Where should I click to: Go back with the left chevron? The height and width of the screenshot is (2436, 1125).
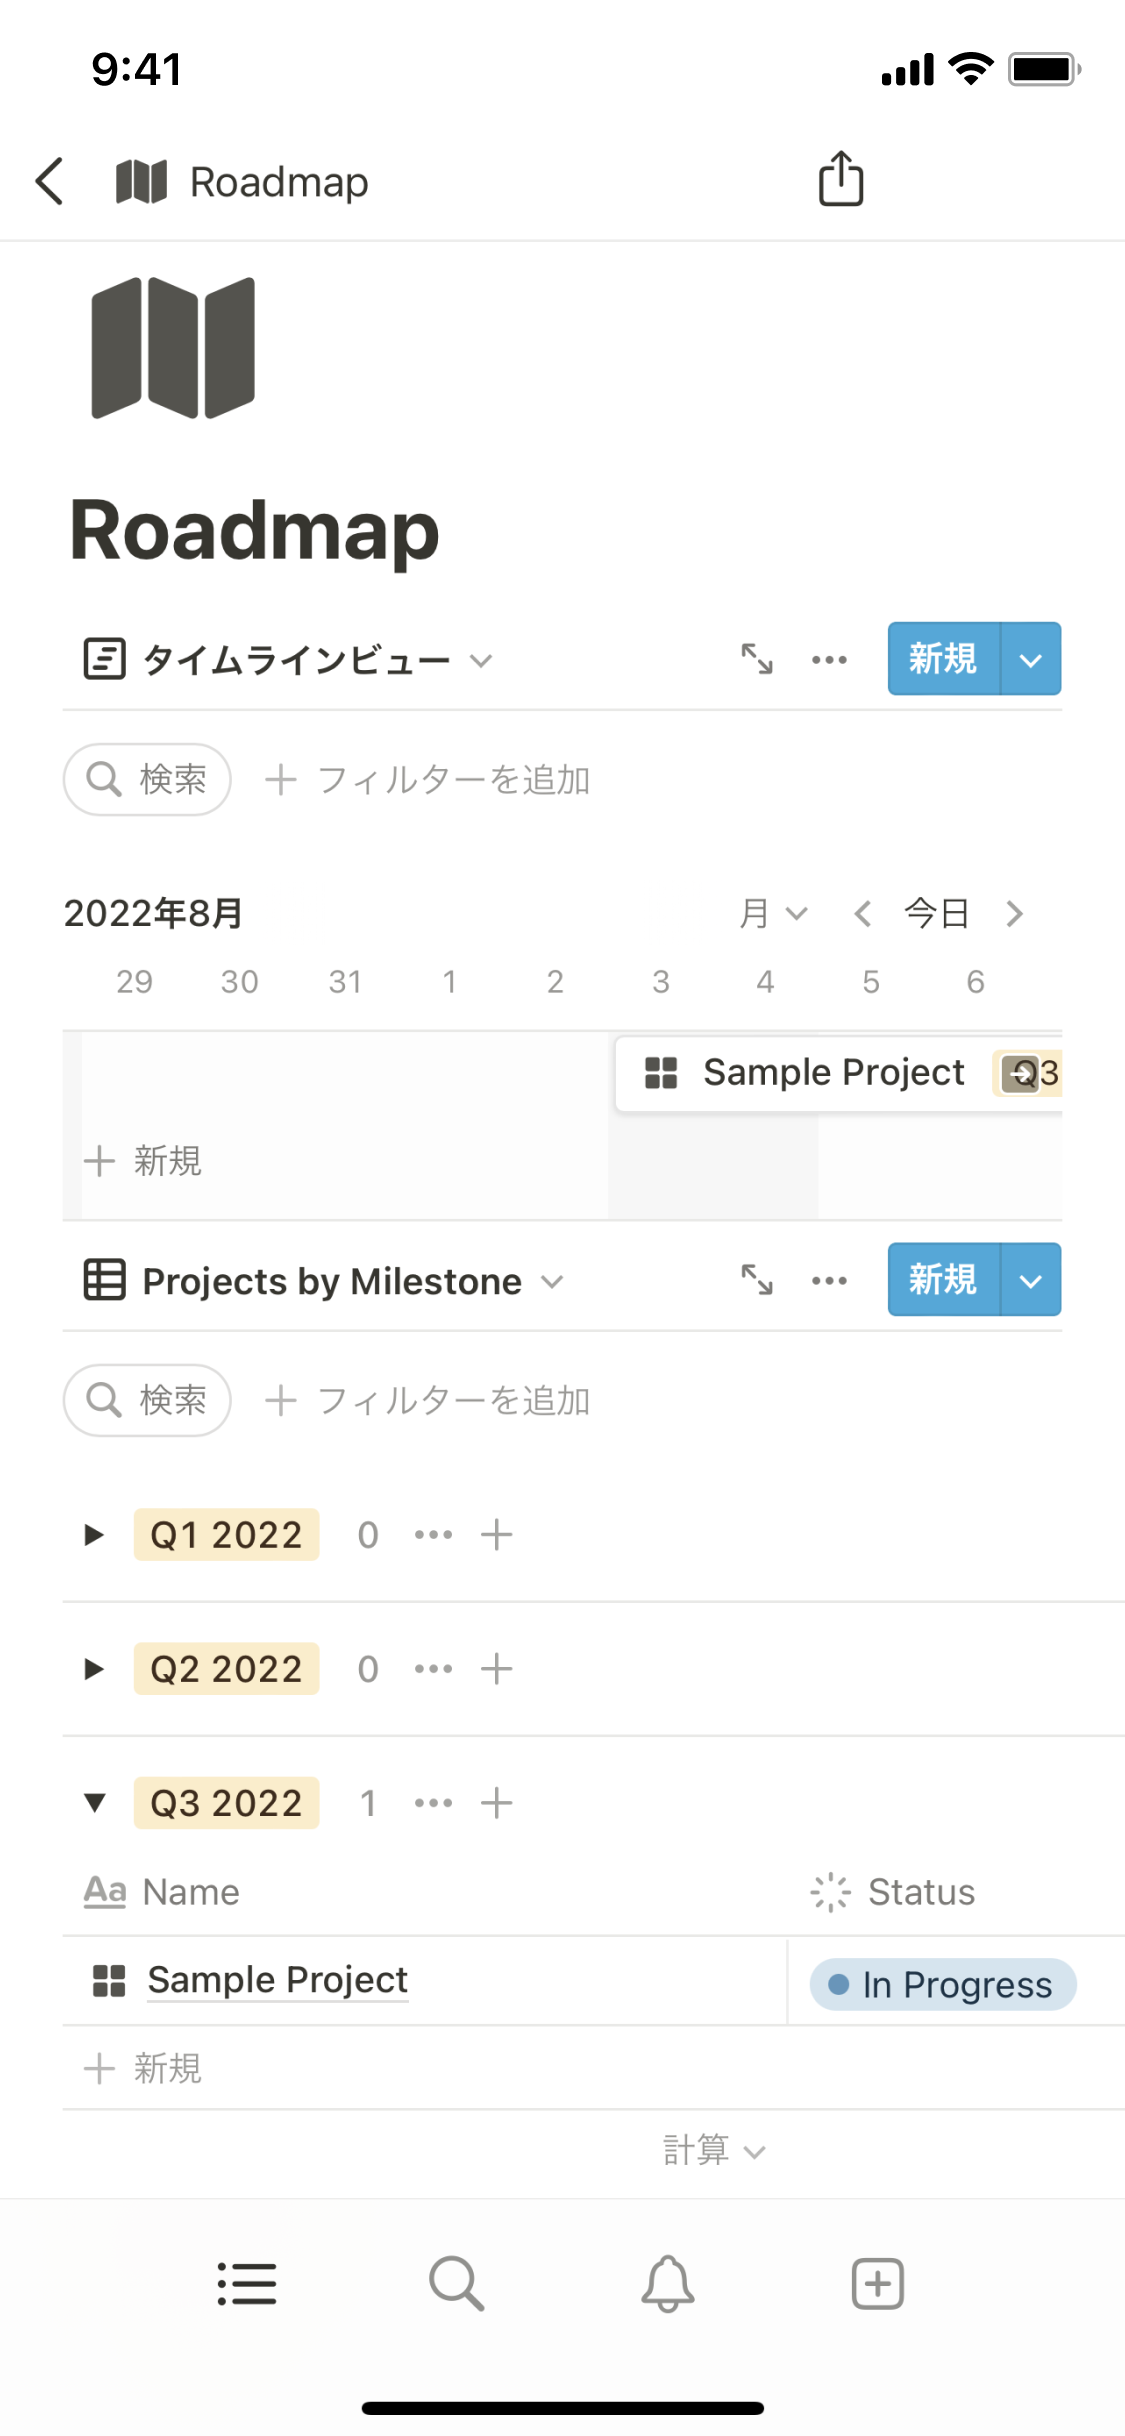point(50,181)
